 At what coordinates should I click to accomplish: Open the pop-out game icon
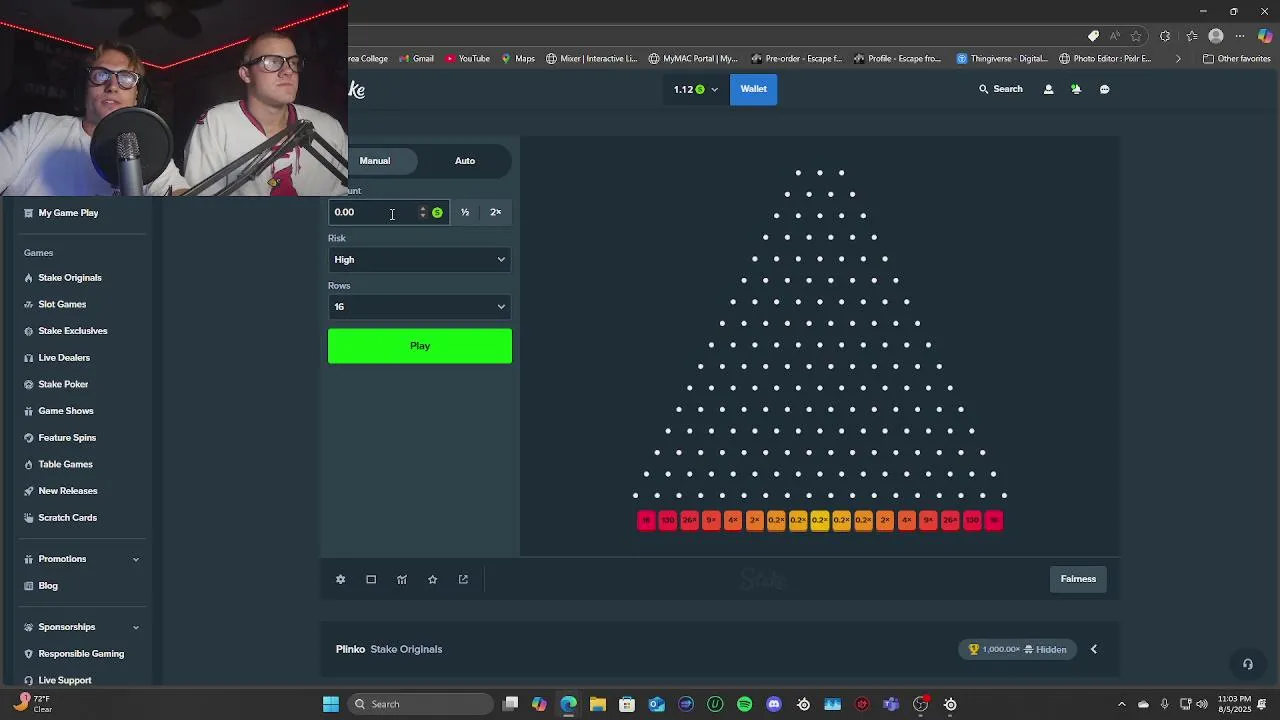(x=463, y=579)
